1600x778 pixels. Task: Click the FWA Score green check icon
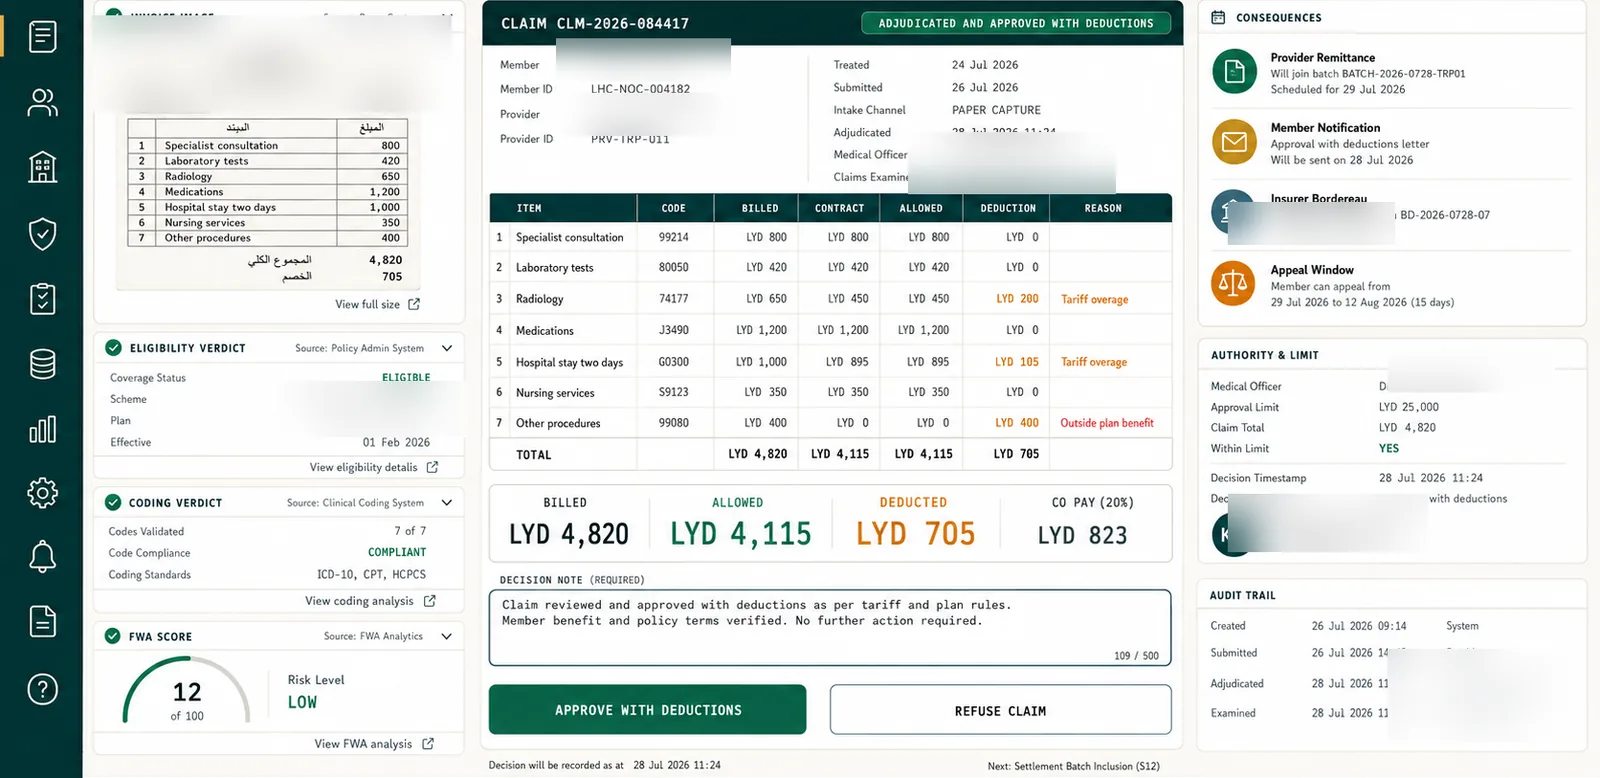point(113,636)
